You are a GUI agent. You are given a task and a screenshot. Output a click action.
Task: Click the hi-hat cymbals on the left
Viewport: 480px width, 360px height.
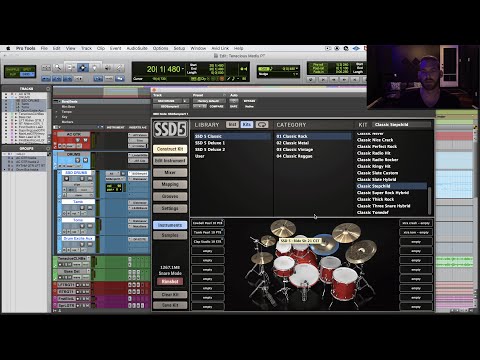[x=261, y=257]
